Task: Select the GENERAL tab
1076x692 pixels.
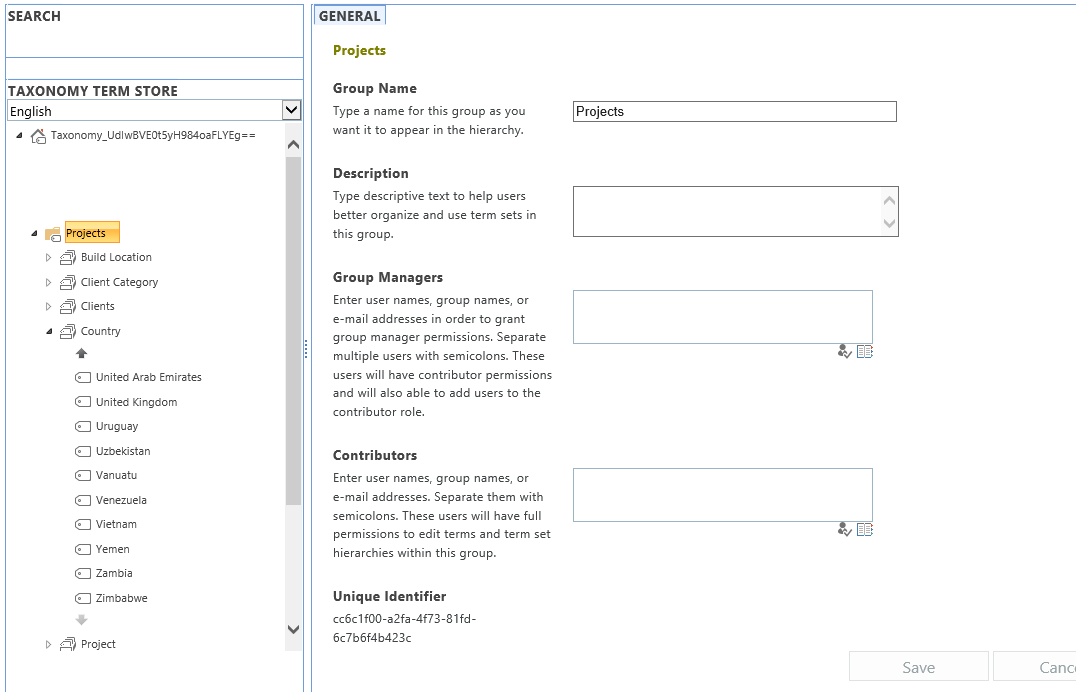Action: pyautogui.click(x=349, y=16)
